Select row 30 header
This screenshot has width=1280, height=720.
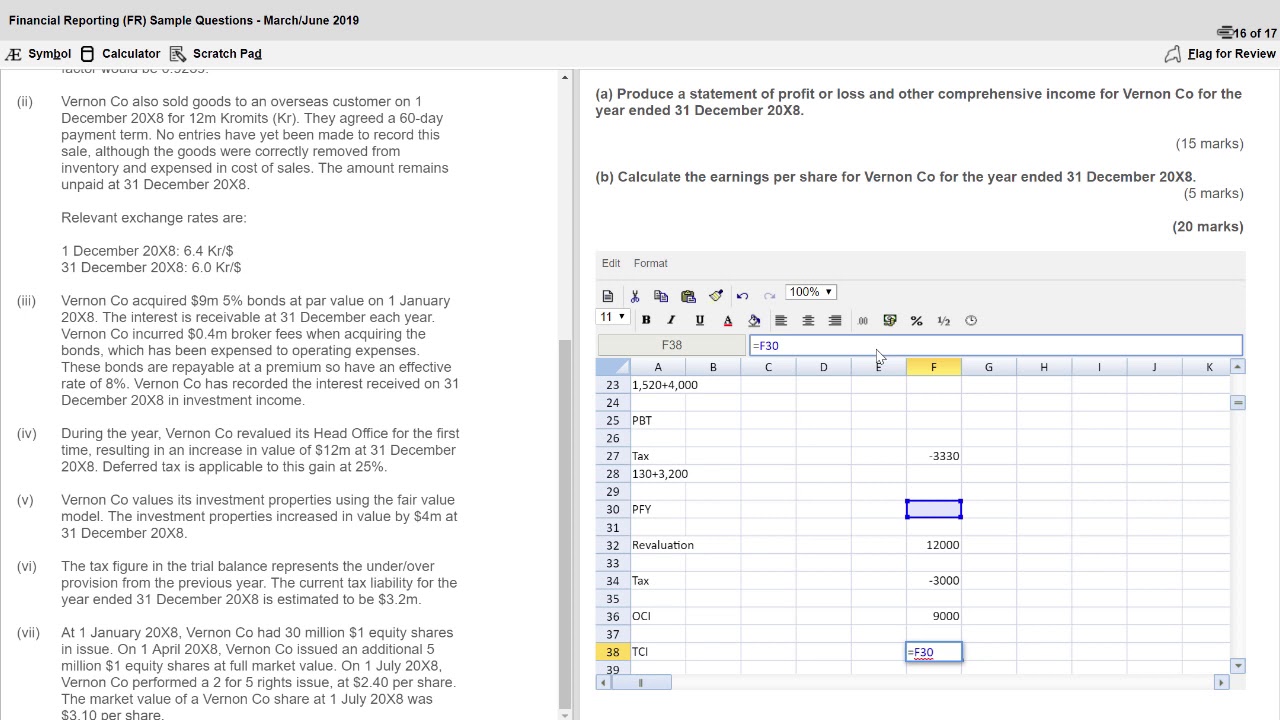(613, 509)
